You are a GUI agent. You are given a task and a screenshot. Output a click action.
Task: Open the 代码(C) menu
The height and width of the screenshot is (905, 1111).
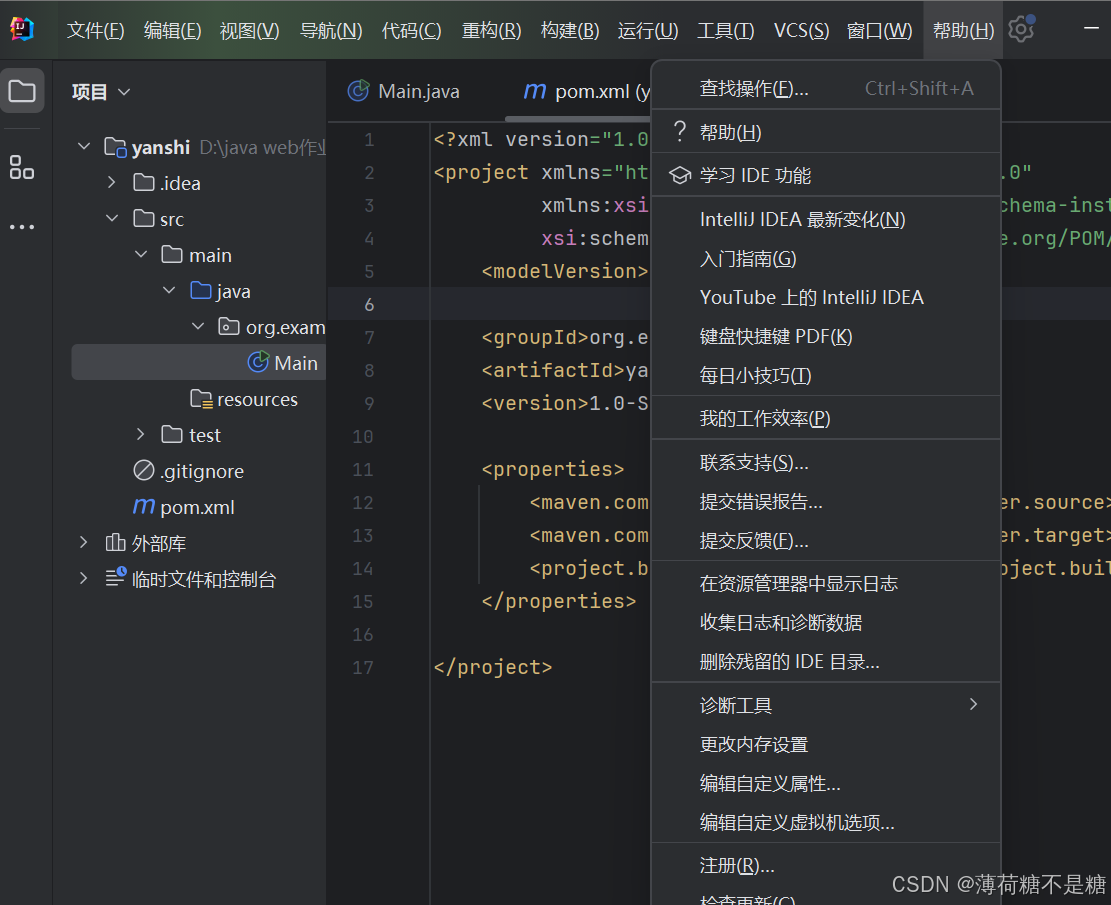(412, 30)
